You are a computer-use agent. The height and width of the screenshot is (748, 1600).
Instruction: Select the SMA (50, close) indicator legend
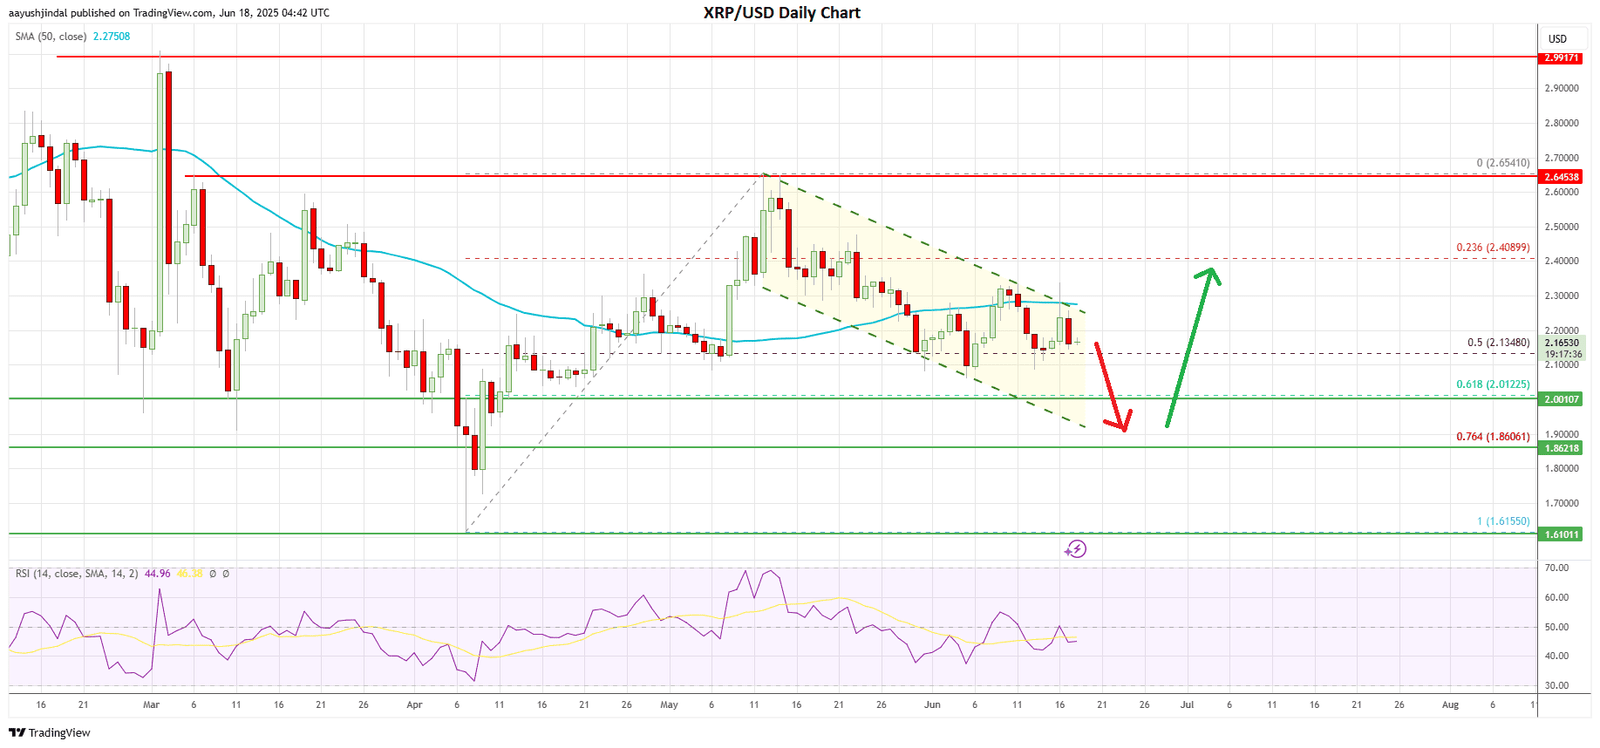tap(51, 37)
